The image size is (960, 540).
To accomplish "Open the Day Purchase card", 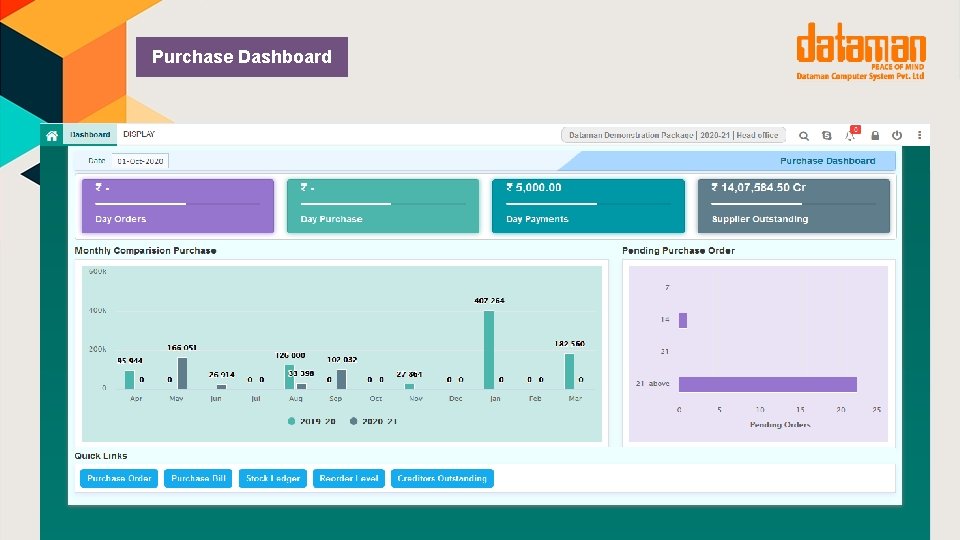I will click(x=383, y=206).
